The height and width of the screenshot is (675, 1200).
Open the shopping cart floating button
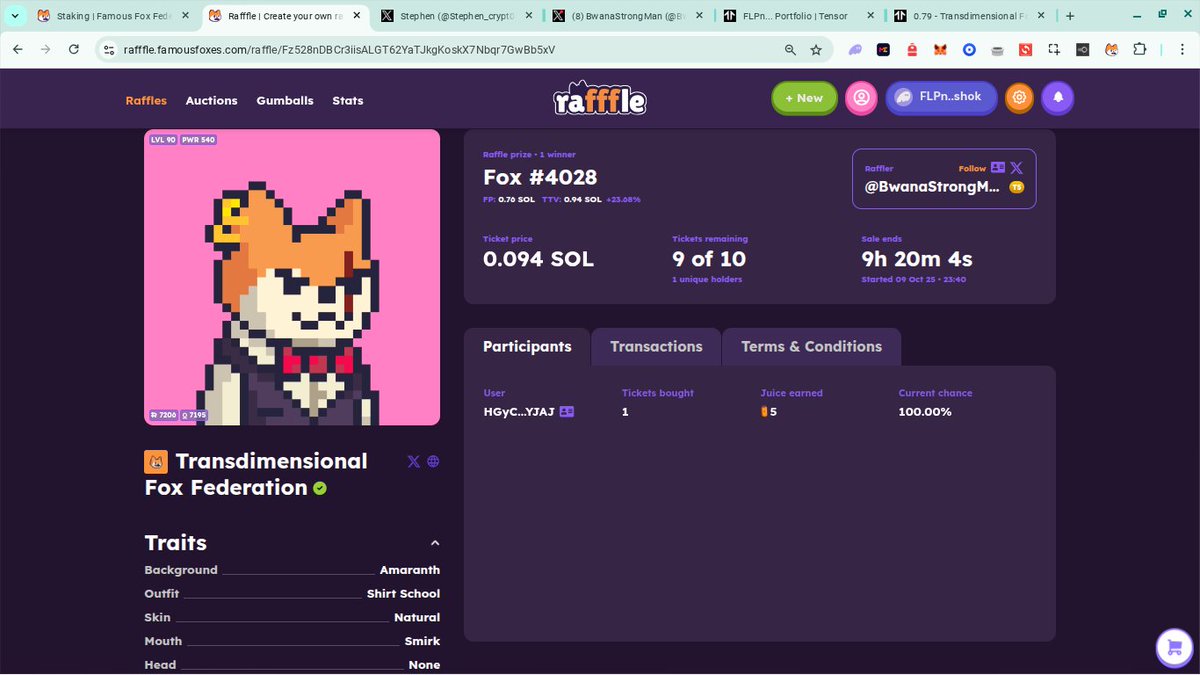point(1174,648)
